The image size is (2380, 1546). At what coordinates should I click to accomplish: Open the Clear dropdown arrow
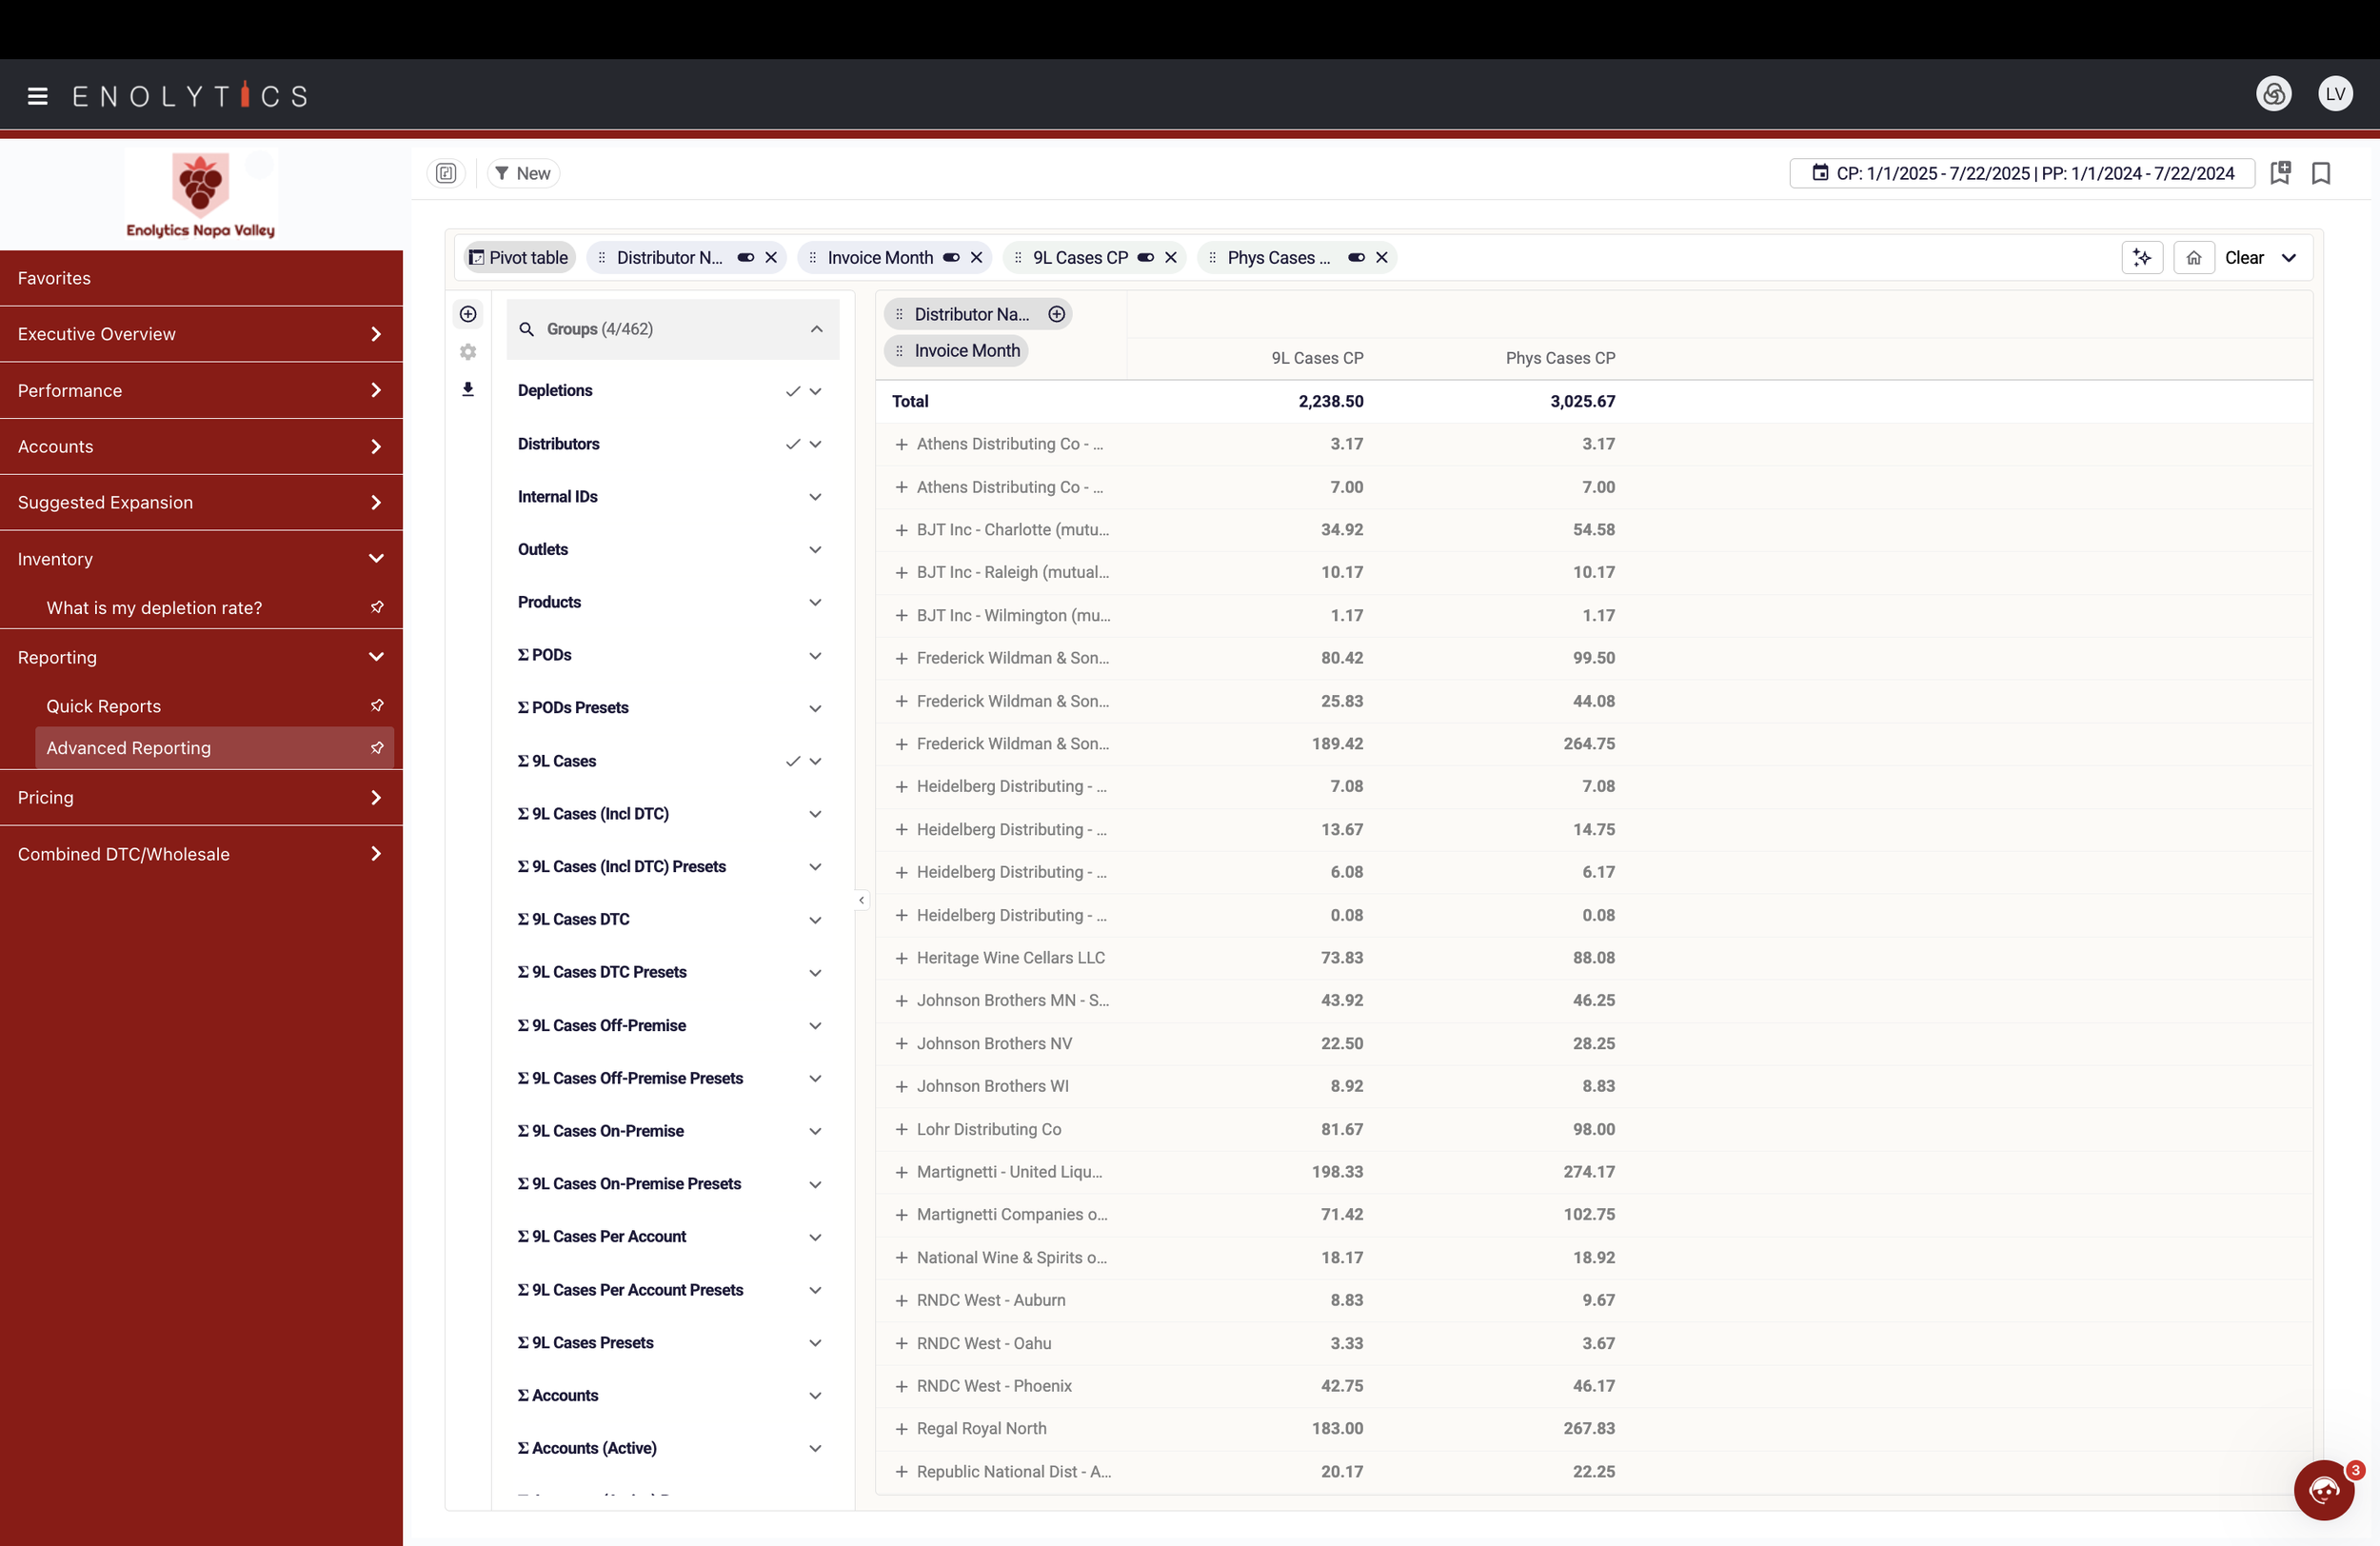2288,258
